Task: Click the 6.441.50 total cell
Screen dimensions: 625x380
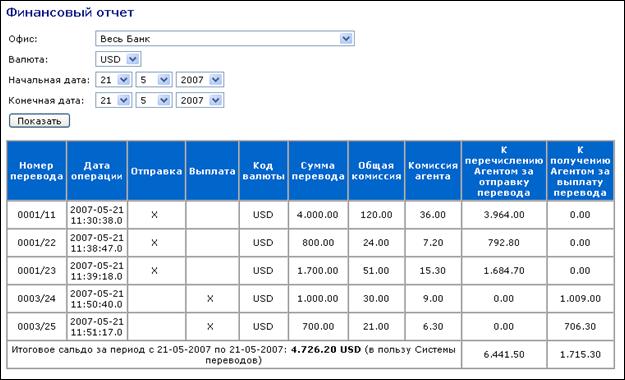Action: [x=504, y=354]
